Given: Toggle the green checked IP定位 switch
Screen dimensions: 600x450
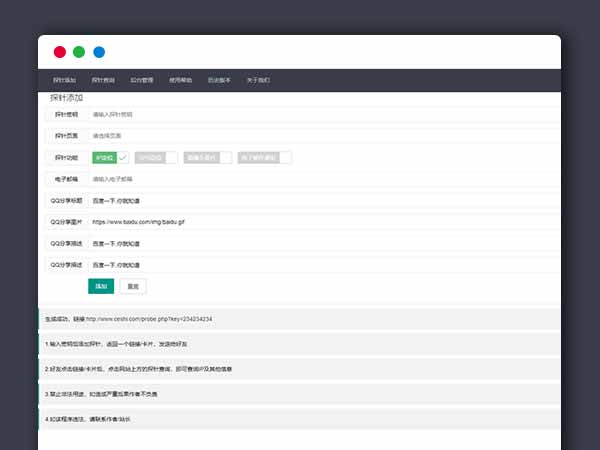Looking at the screenshot, I should [110, 157].
